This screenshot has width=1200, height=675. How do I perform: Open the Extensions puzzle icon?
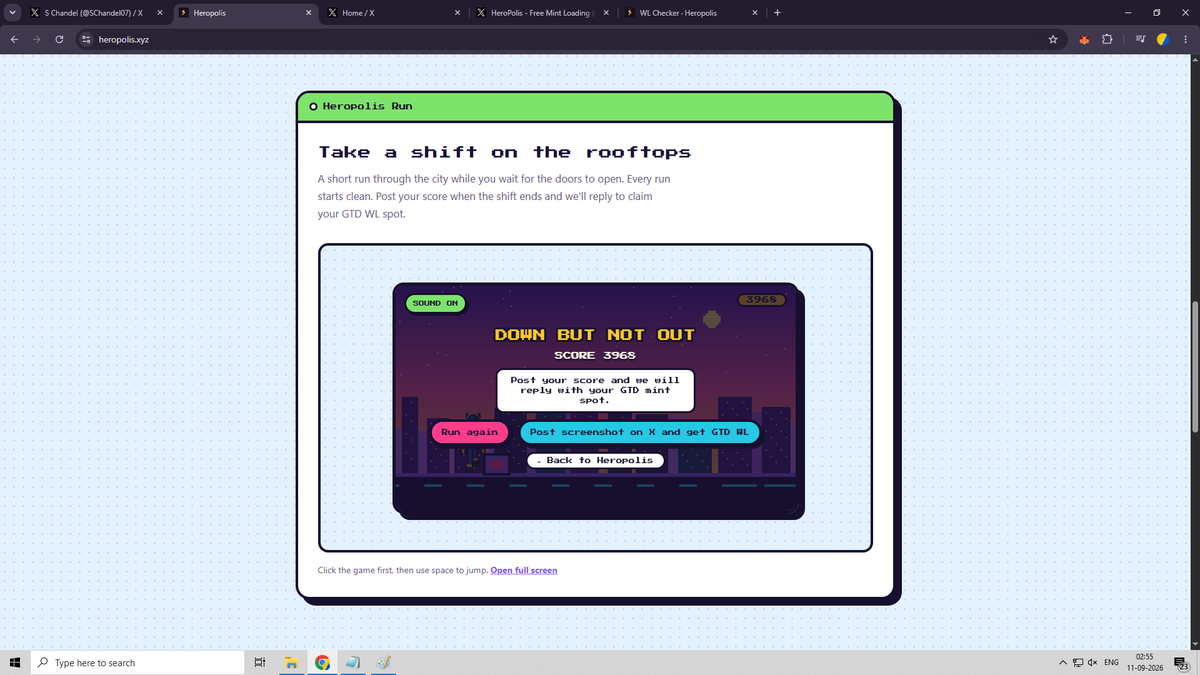pos(1107,39)
